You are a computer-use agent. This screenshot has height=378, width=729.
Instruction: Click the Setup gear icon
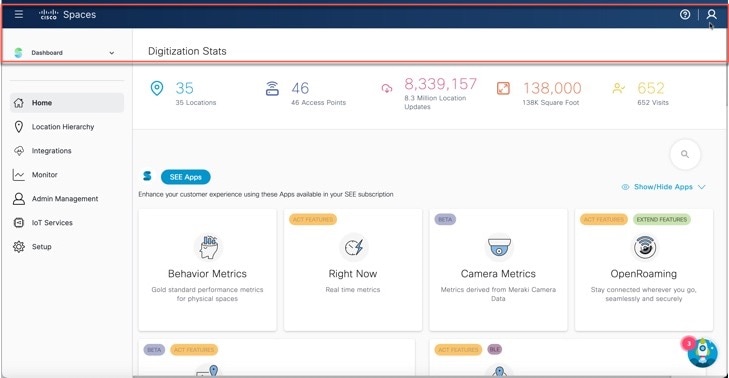point(19,247)
